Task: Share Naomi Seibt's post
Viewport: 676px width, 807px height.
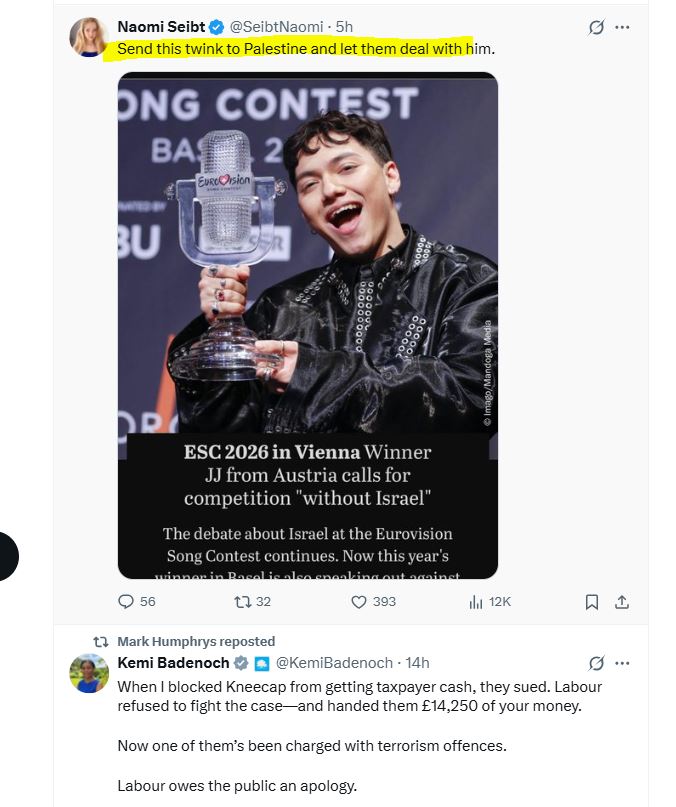Action: [622, 602]
